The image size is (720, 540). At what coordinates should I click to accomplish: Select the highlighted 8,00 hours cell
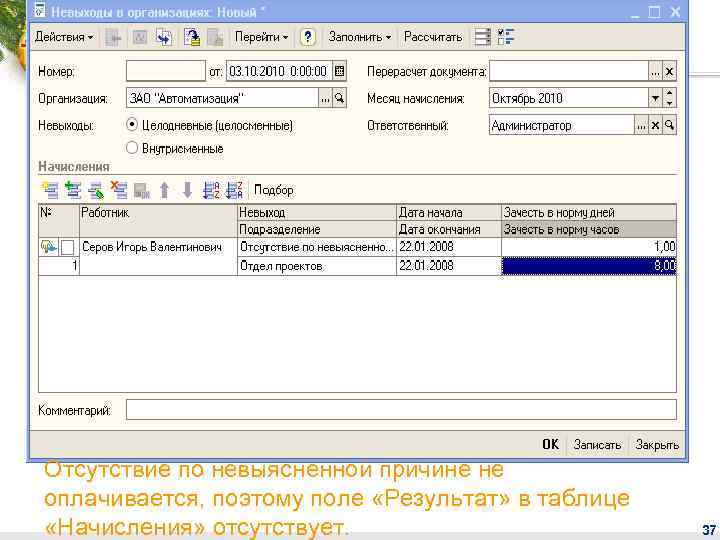click(x=589, y=266)
